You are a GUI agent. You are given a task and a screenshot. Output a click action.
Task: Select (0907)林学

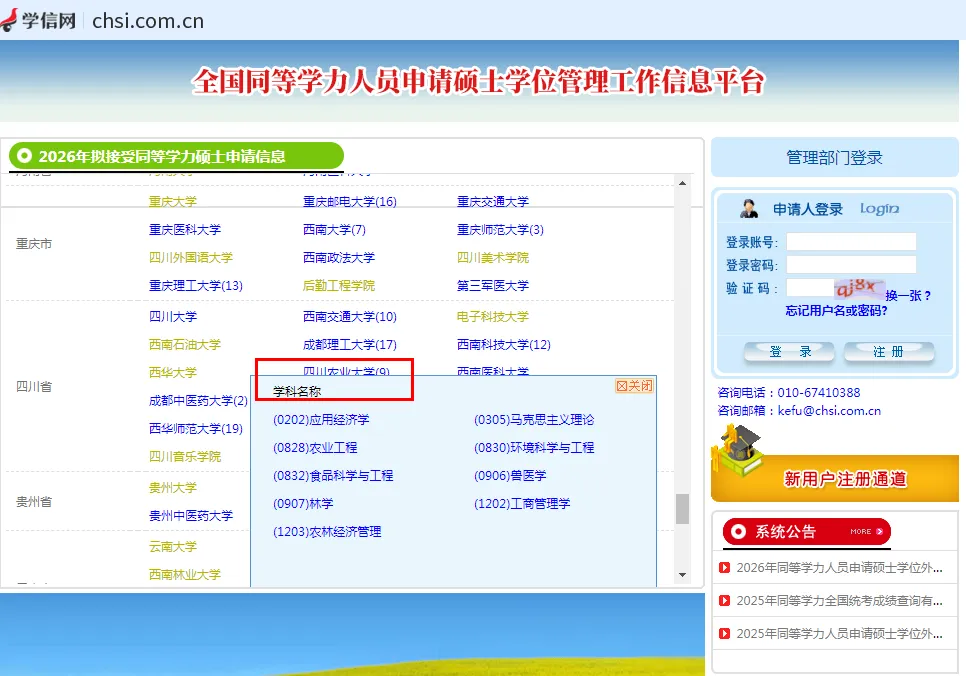pos(303,503)
